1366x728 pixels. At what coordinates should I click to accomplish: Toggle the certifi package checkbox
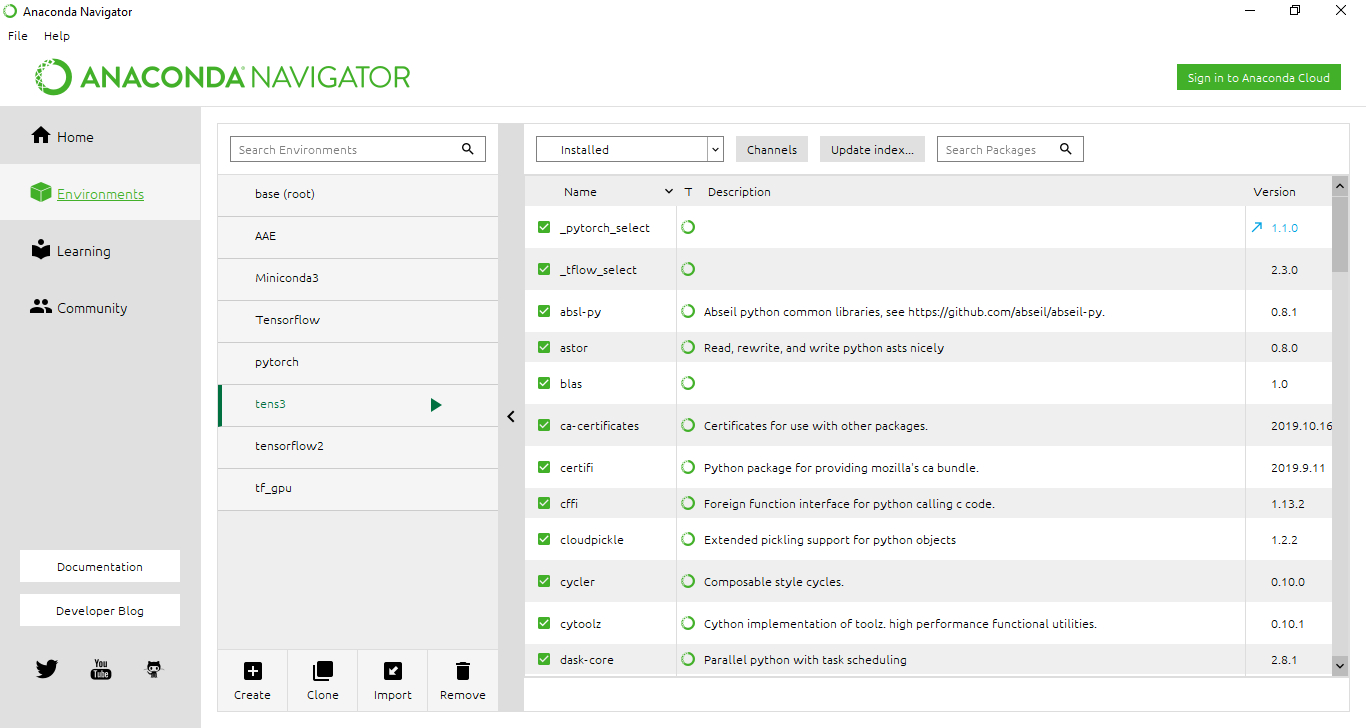544,468
